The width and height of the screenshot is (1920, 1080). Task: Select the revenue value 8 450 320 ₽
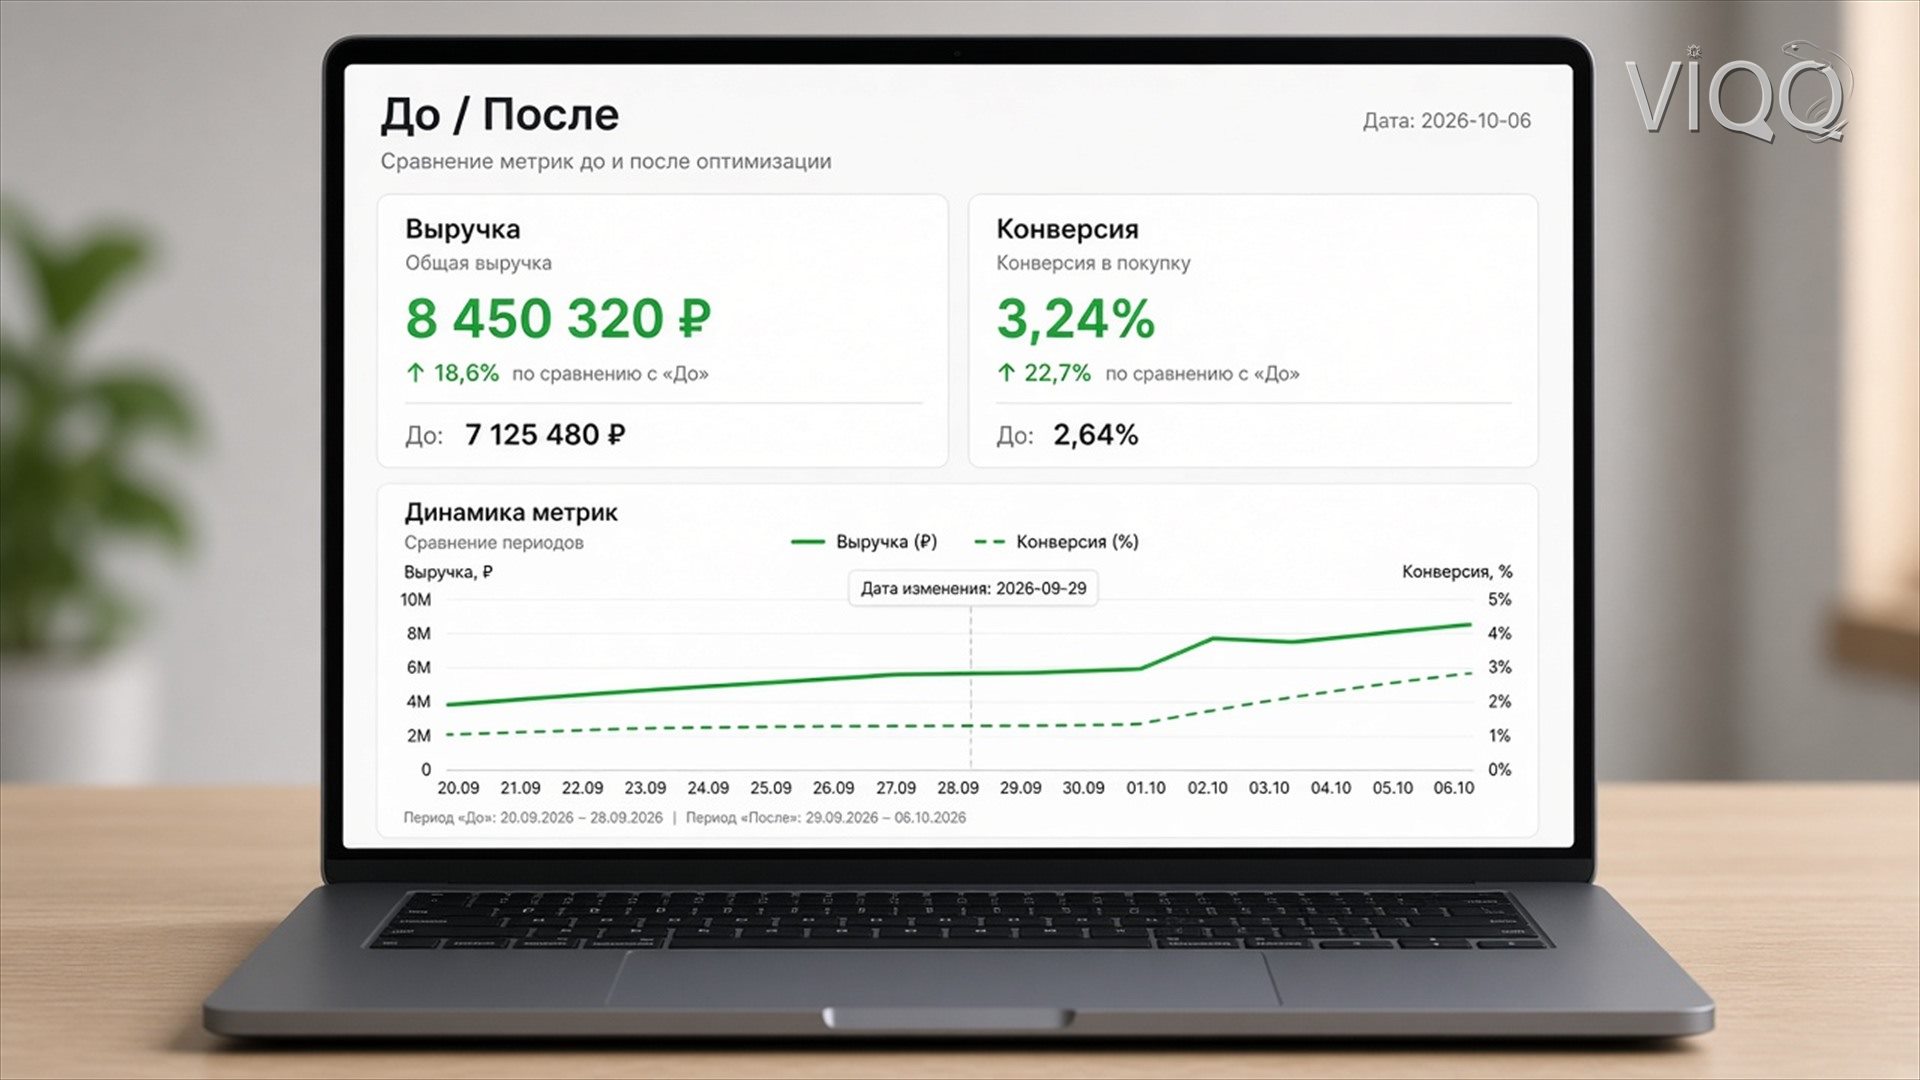coord(558,319)
